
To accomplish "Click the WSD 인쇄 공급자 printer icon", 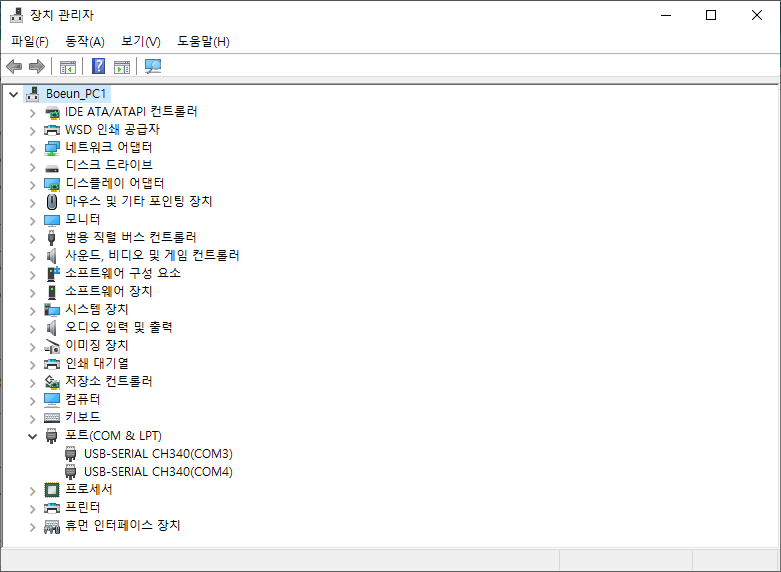I will pyautogui.click(x=52, y=130).
